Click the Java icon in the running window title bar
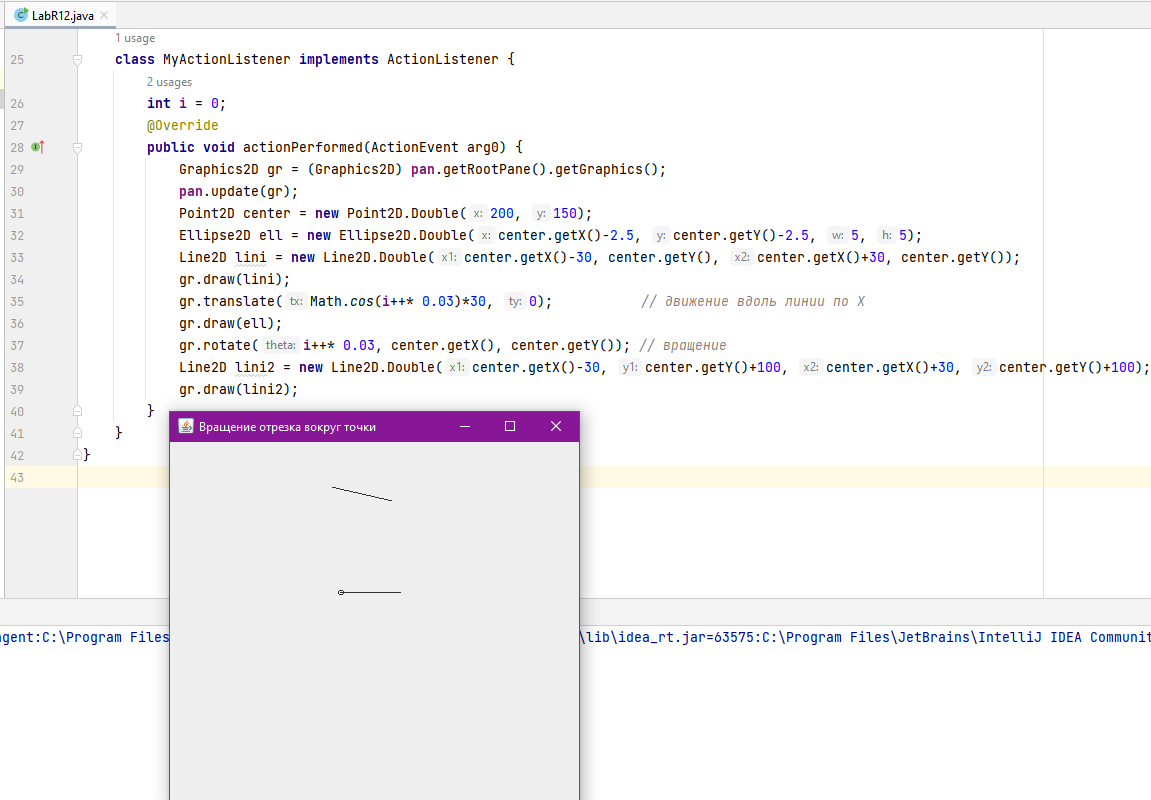The image size is (1151, 800). click(x=186, y=426)
